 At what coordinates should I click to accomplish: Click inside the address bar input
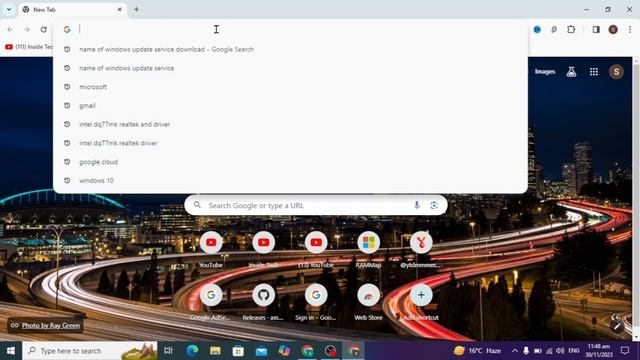pos(290,29)
